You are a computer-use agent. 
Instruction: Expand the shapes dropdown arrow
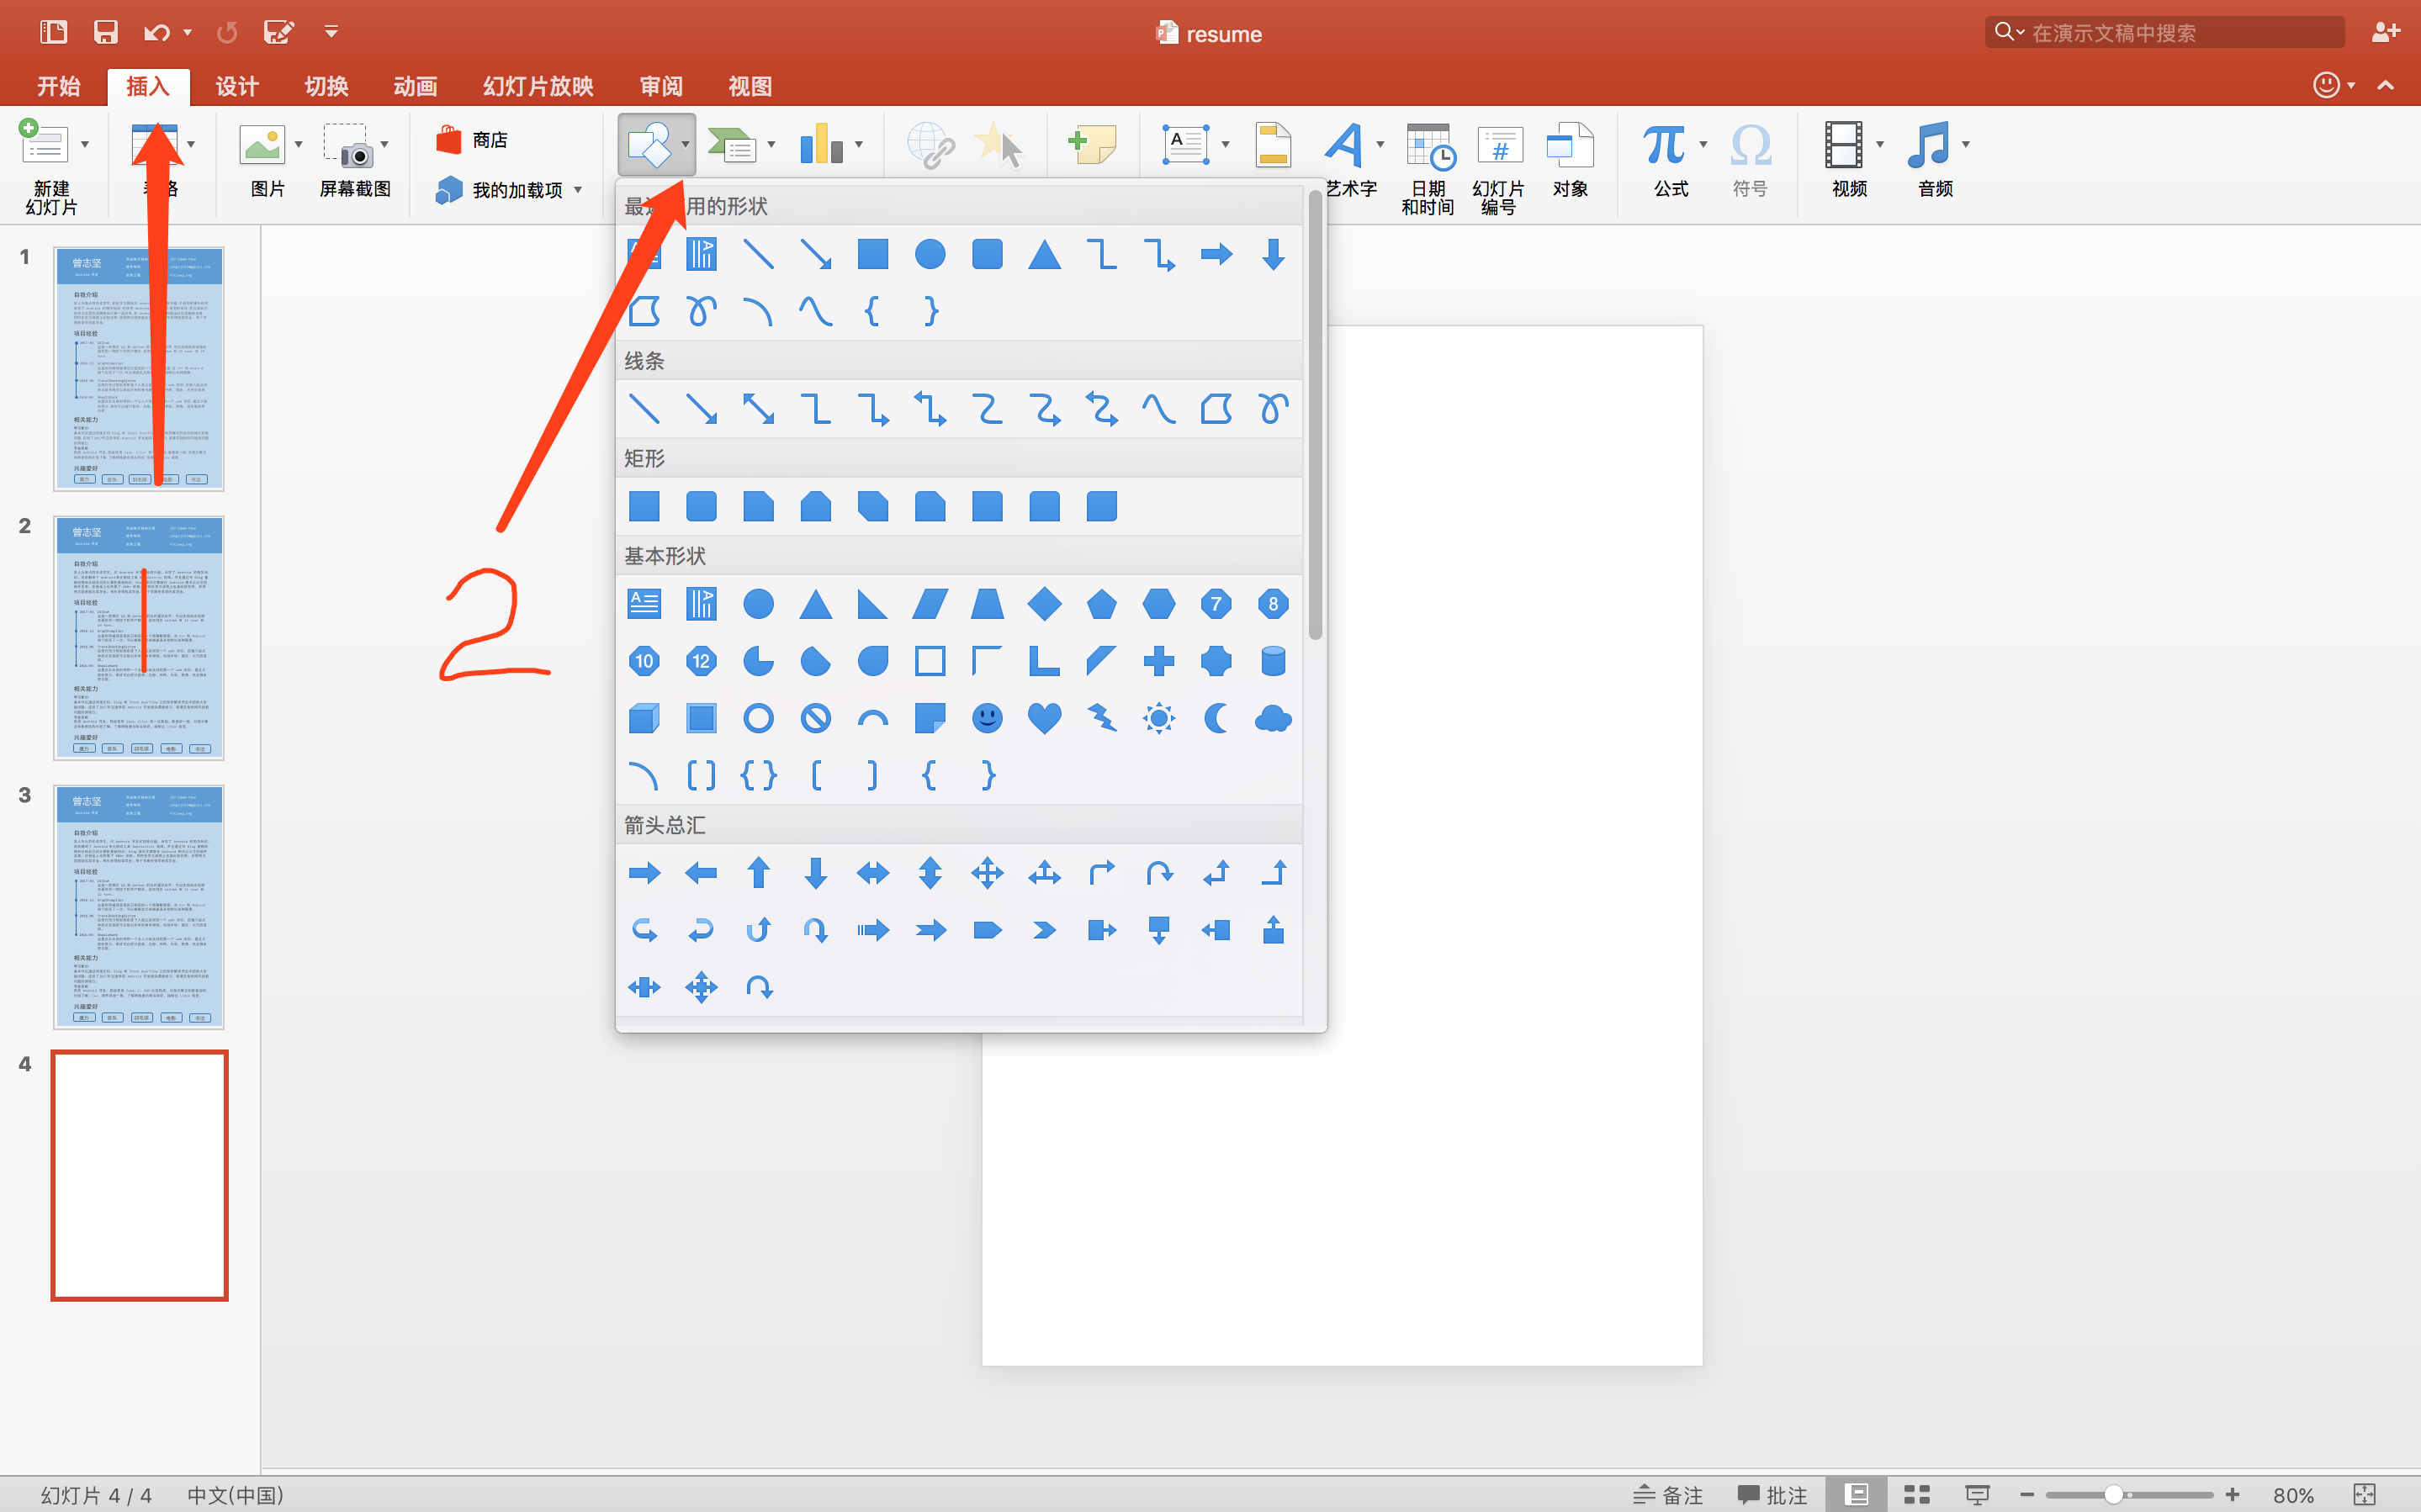point(685,146)
